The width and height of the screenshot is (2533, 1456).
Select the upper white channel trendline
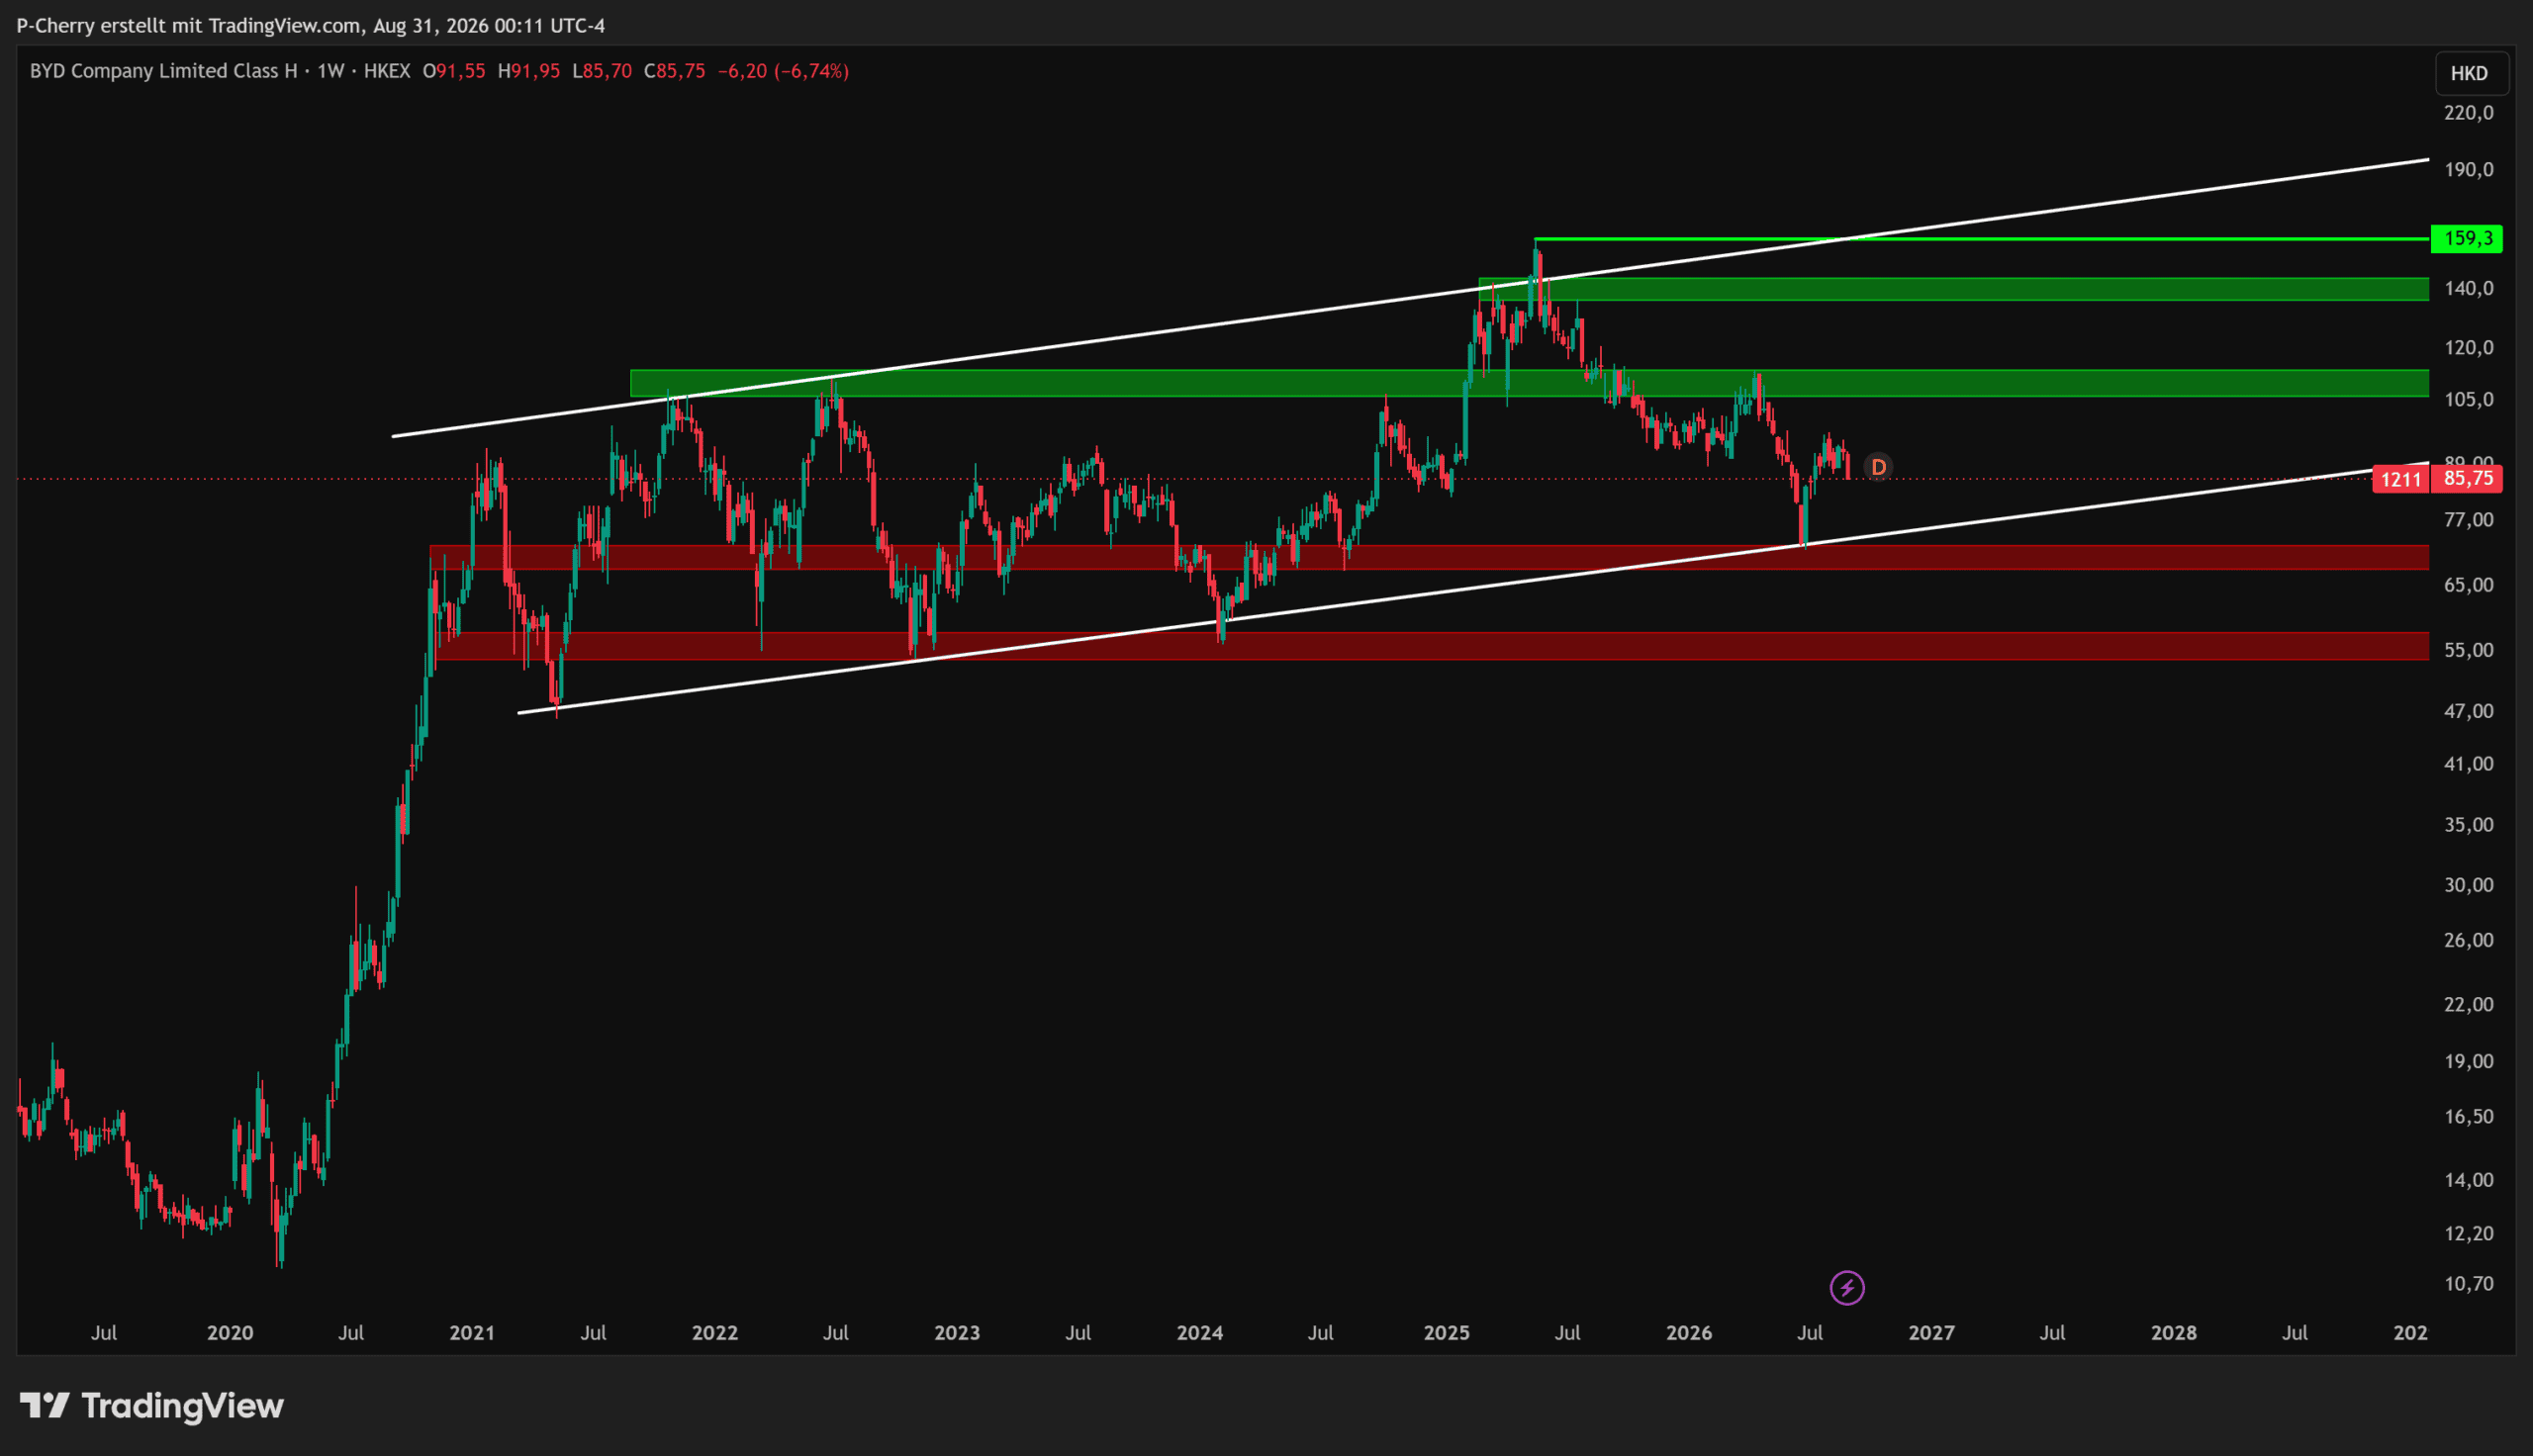pyautogui.click(x=1410, y=298)
